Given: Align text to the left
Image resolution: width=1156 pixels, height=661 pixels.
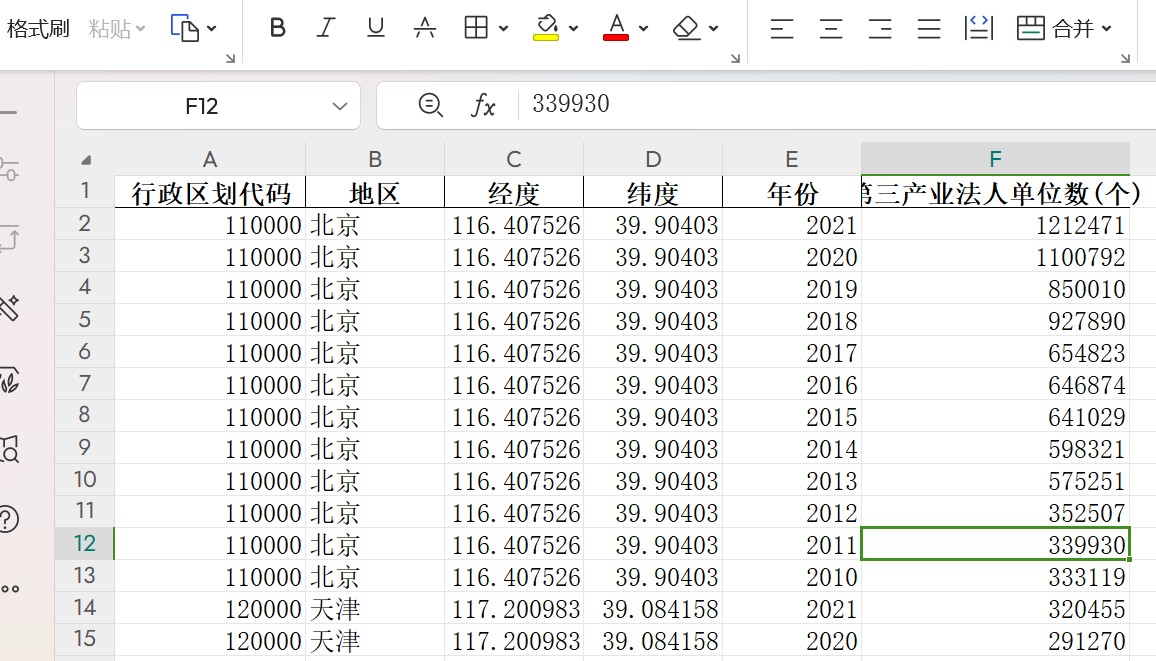Looking at the screenshot, I should coord(782,28).
